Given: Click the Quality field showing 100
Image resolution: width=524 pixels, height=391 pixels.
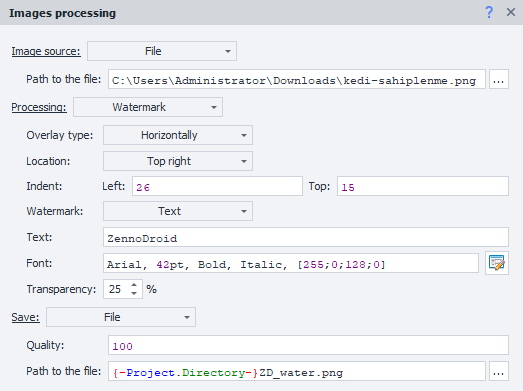Looking at the screenshot, I should 308,345.
